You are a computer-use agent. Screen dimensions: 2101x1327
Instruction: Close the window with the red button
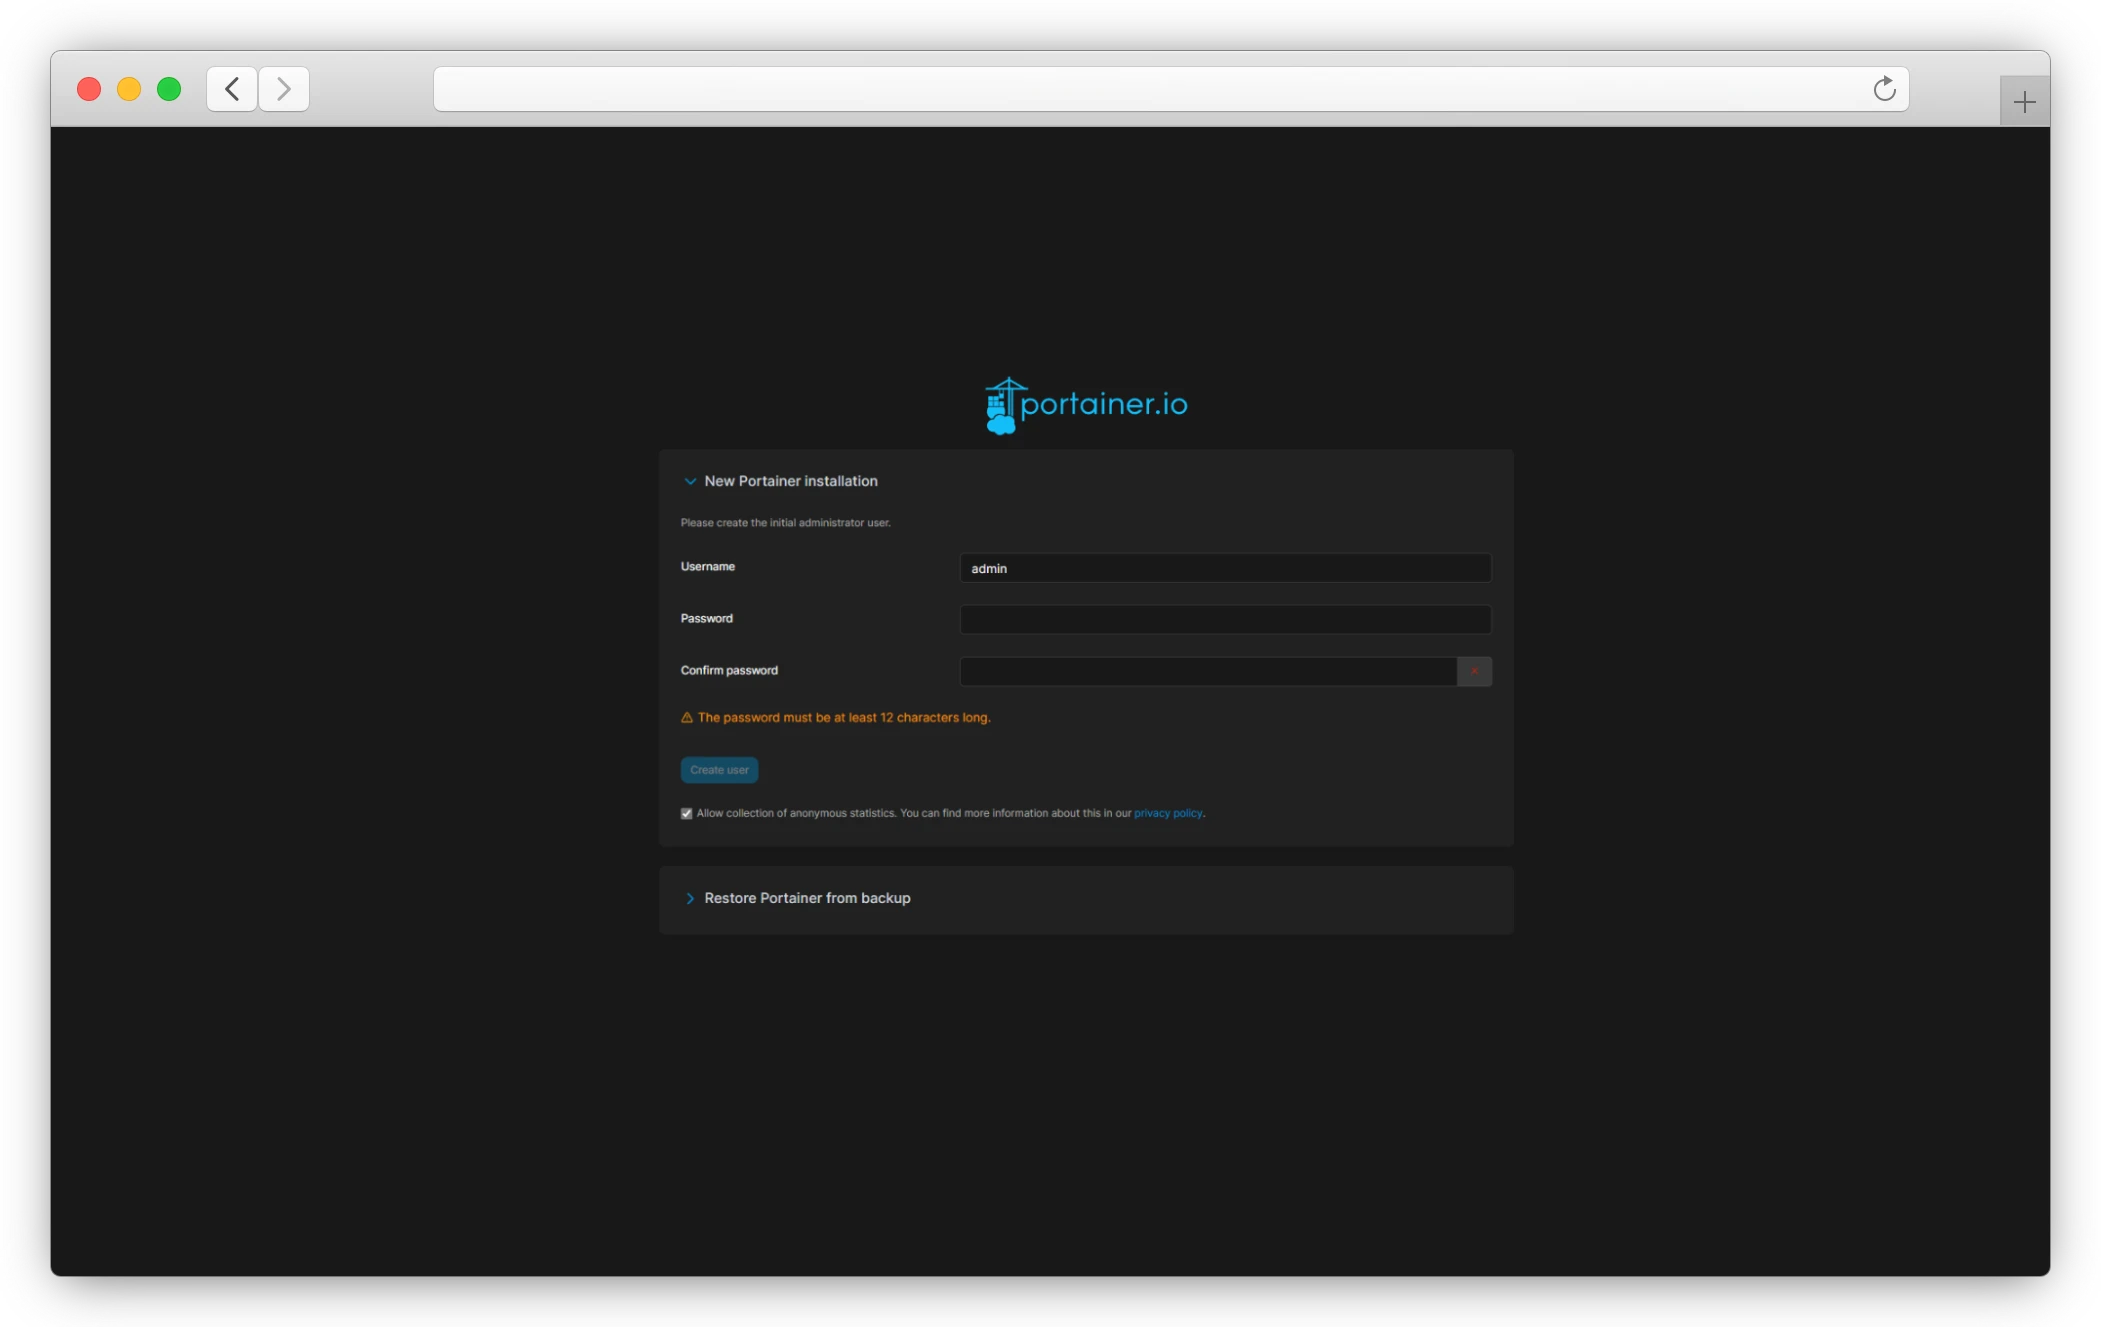tap(89, 89)
